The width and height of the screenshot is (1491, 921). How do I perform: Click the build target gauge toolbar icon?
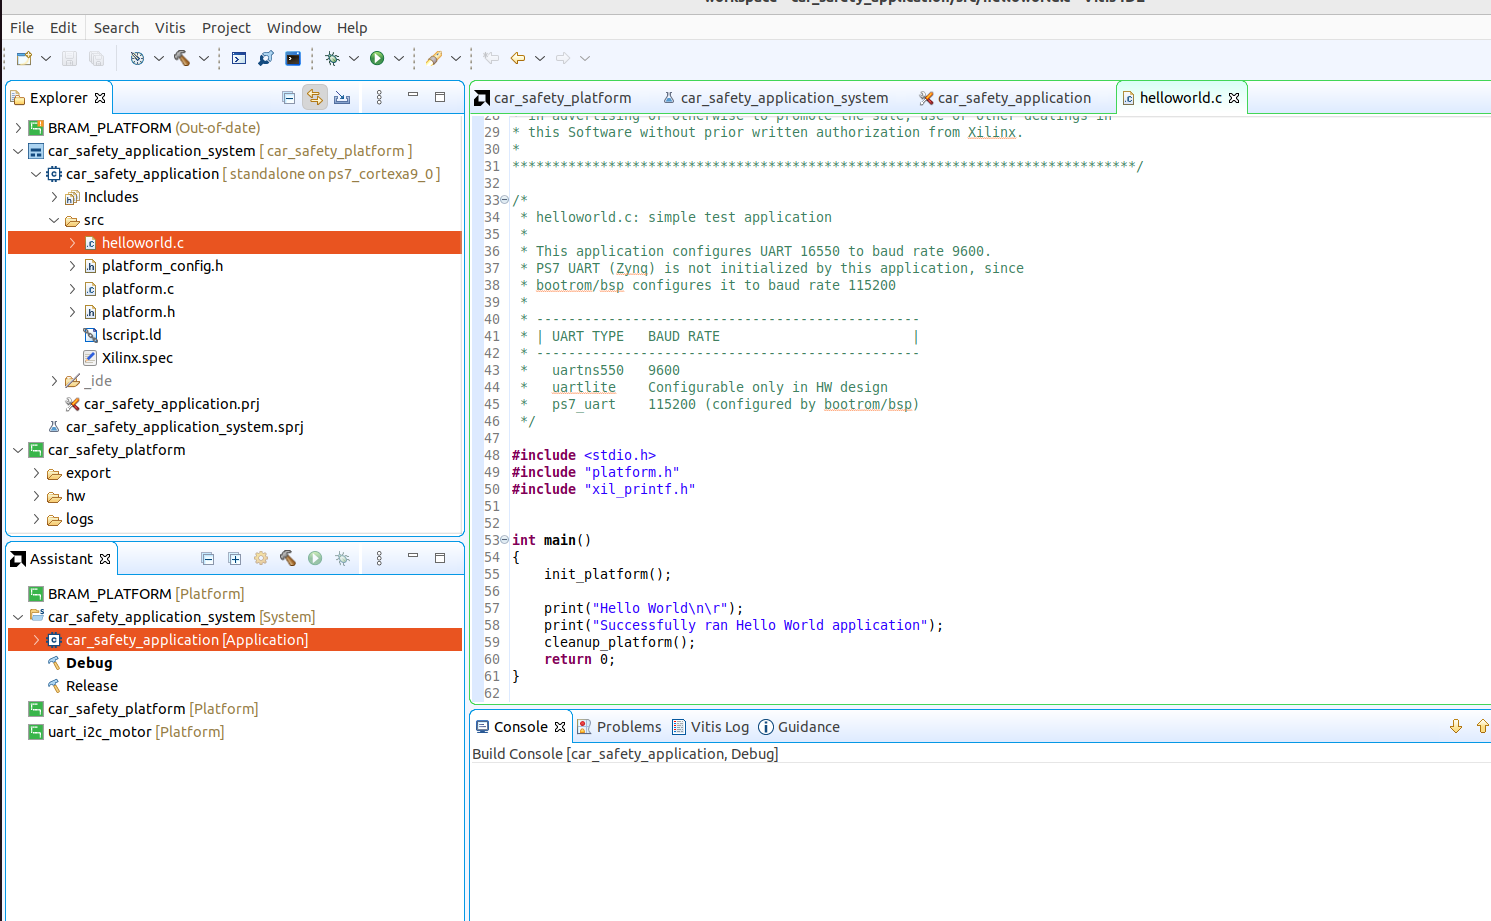[x=137, y=58]
